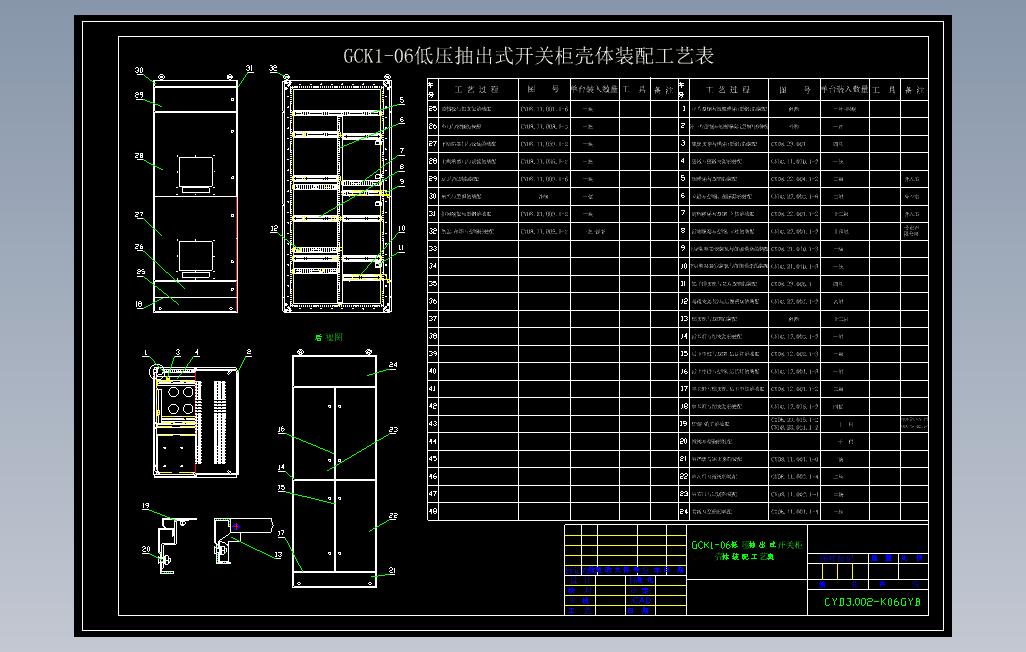Click callout number 20 on the bracket detail

point(146,549)
